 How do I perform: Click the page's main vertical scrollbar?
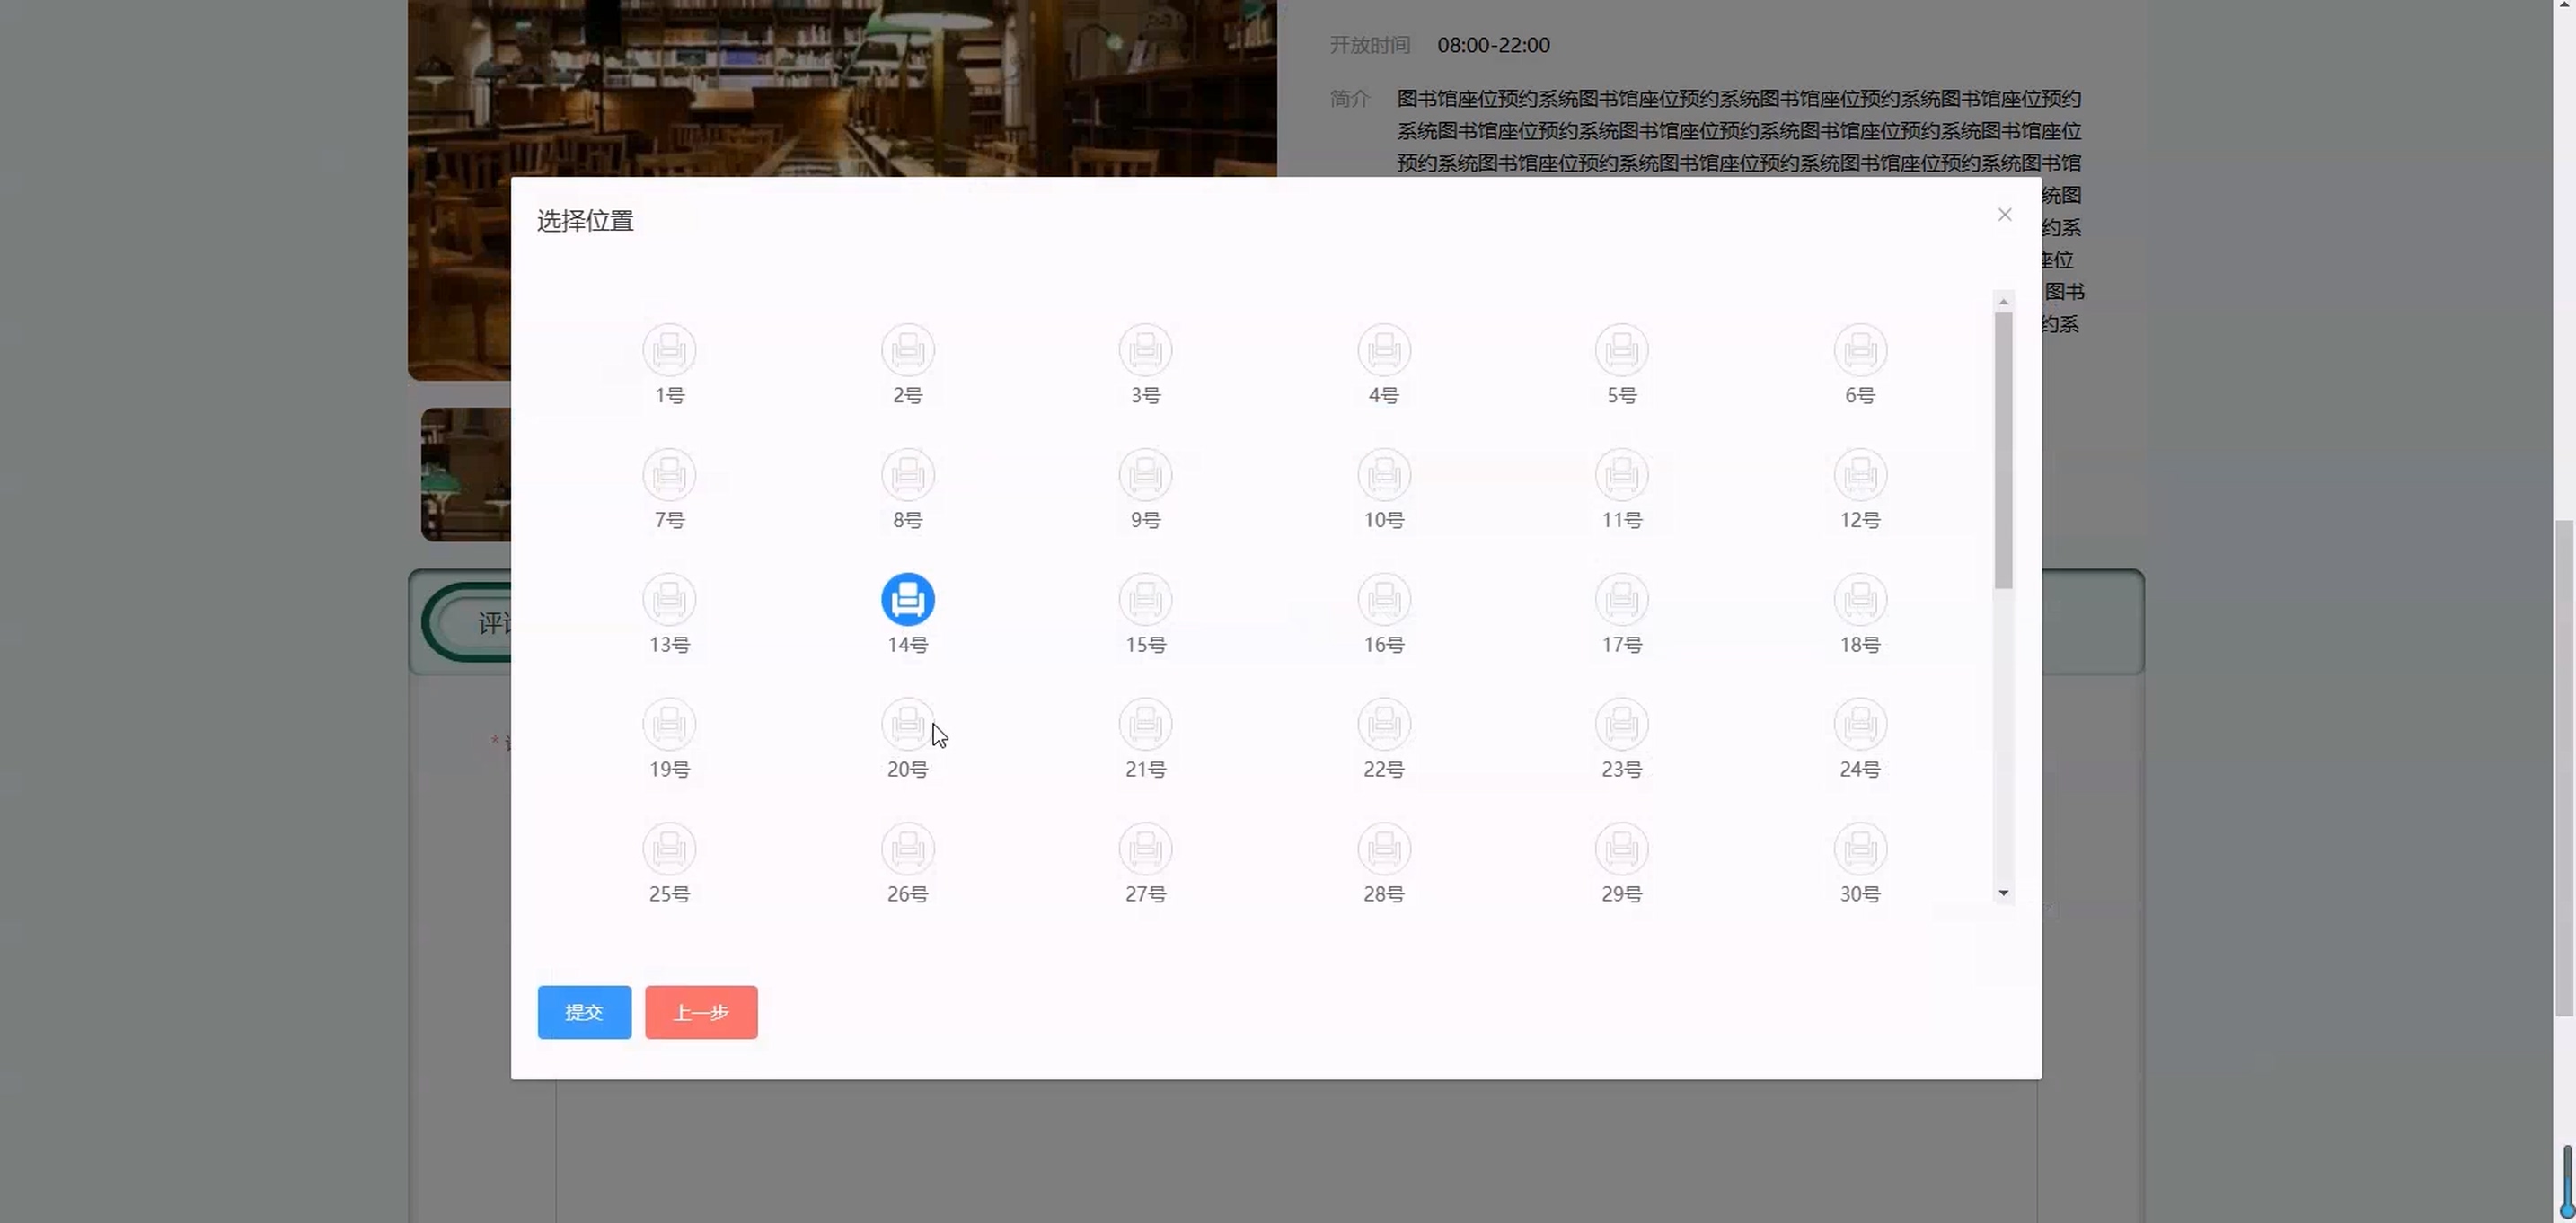tap(2565, 768)
